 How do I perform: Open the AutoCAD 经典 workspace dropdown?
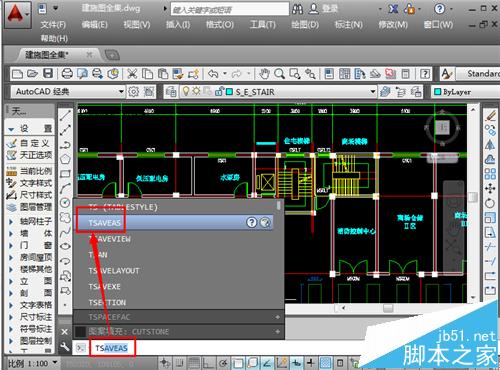click(x=68, y=91)
